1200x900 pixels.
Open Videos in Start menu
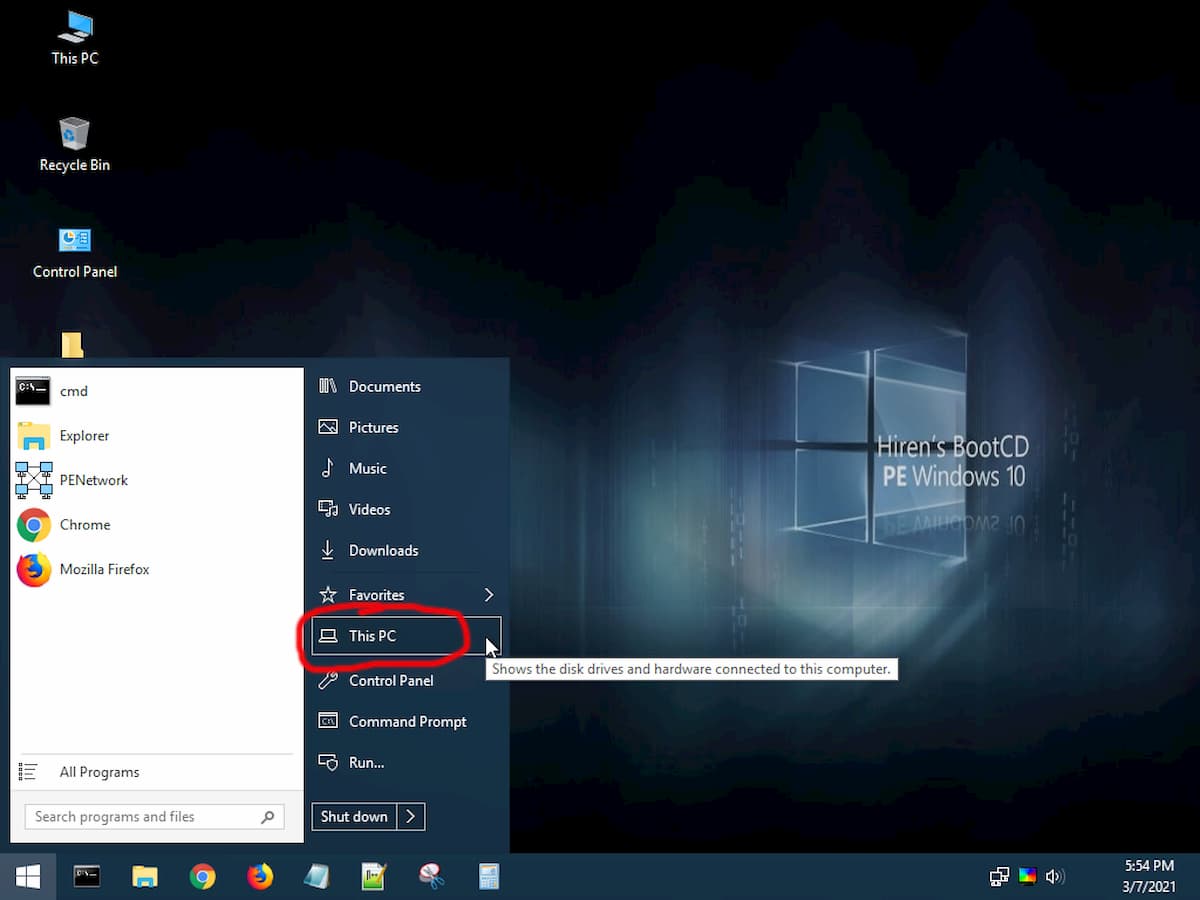[x=406, y=509]
